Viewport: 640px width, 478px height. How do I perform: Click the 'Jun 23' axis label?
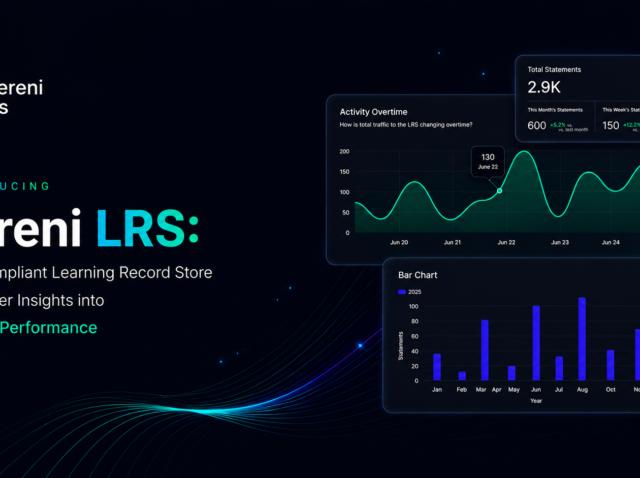click(x=560, y=242)
